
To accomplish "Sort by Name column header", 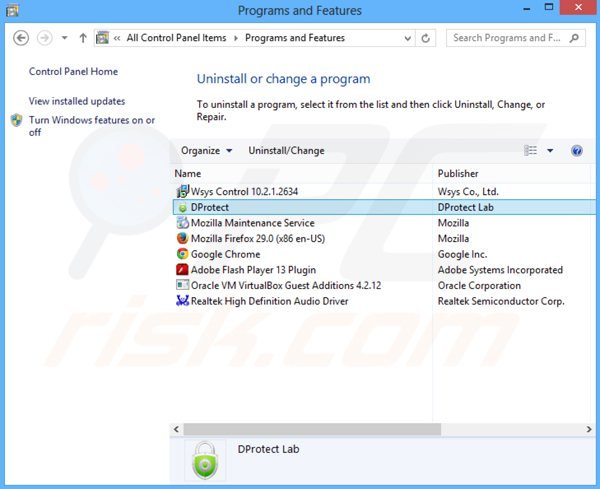I will coord(188,174).
